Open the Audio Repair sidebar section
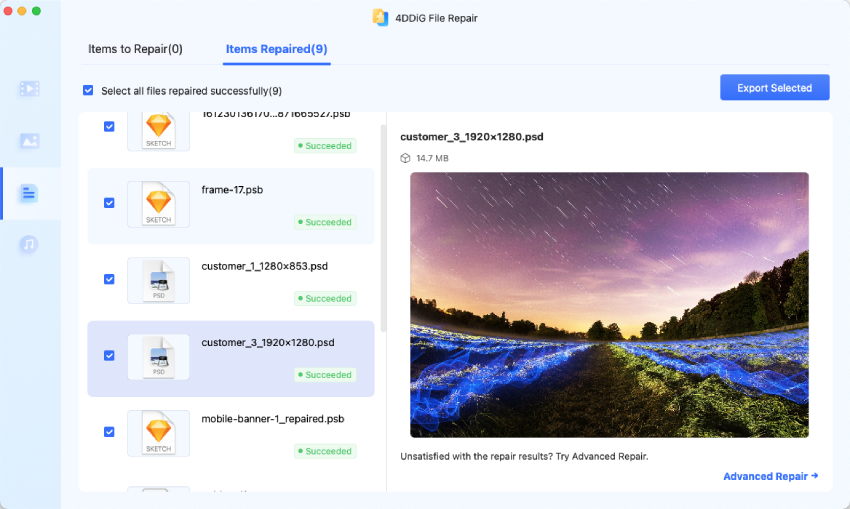 tap(29, 244)
